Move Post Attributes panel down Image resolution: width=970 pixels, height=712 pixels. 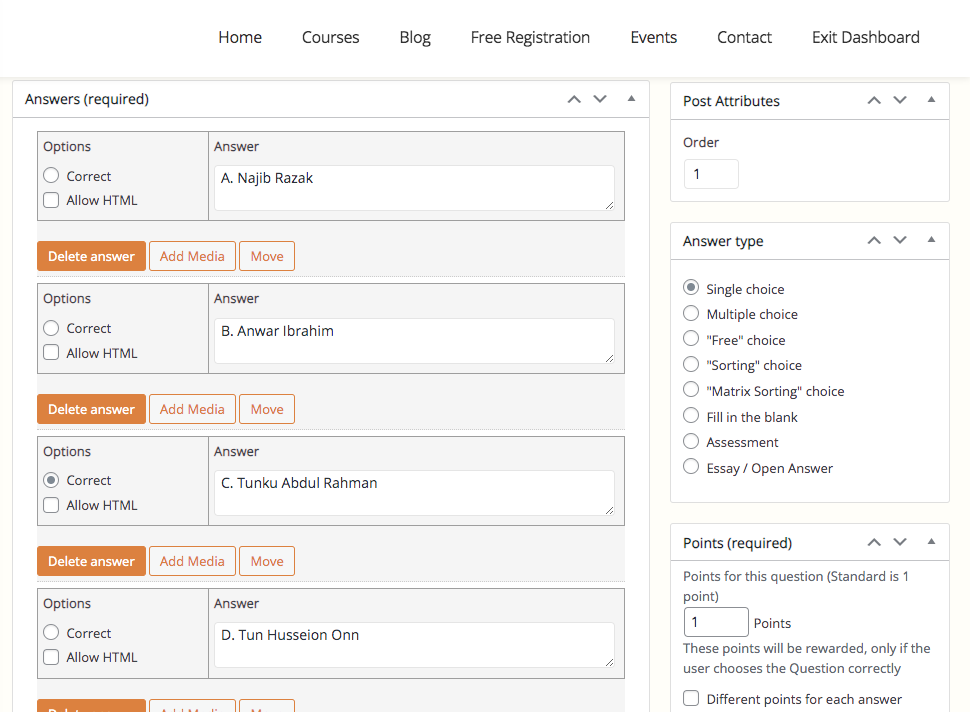click(x=900, y=101)
